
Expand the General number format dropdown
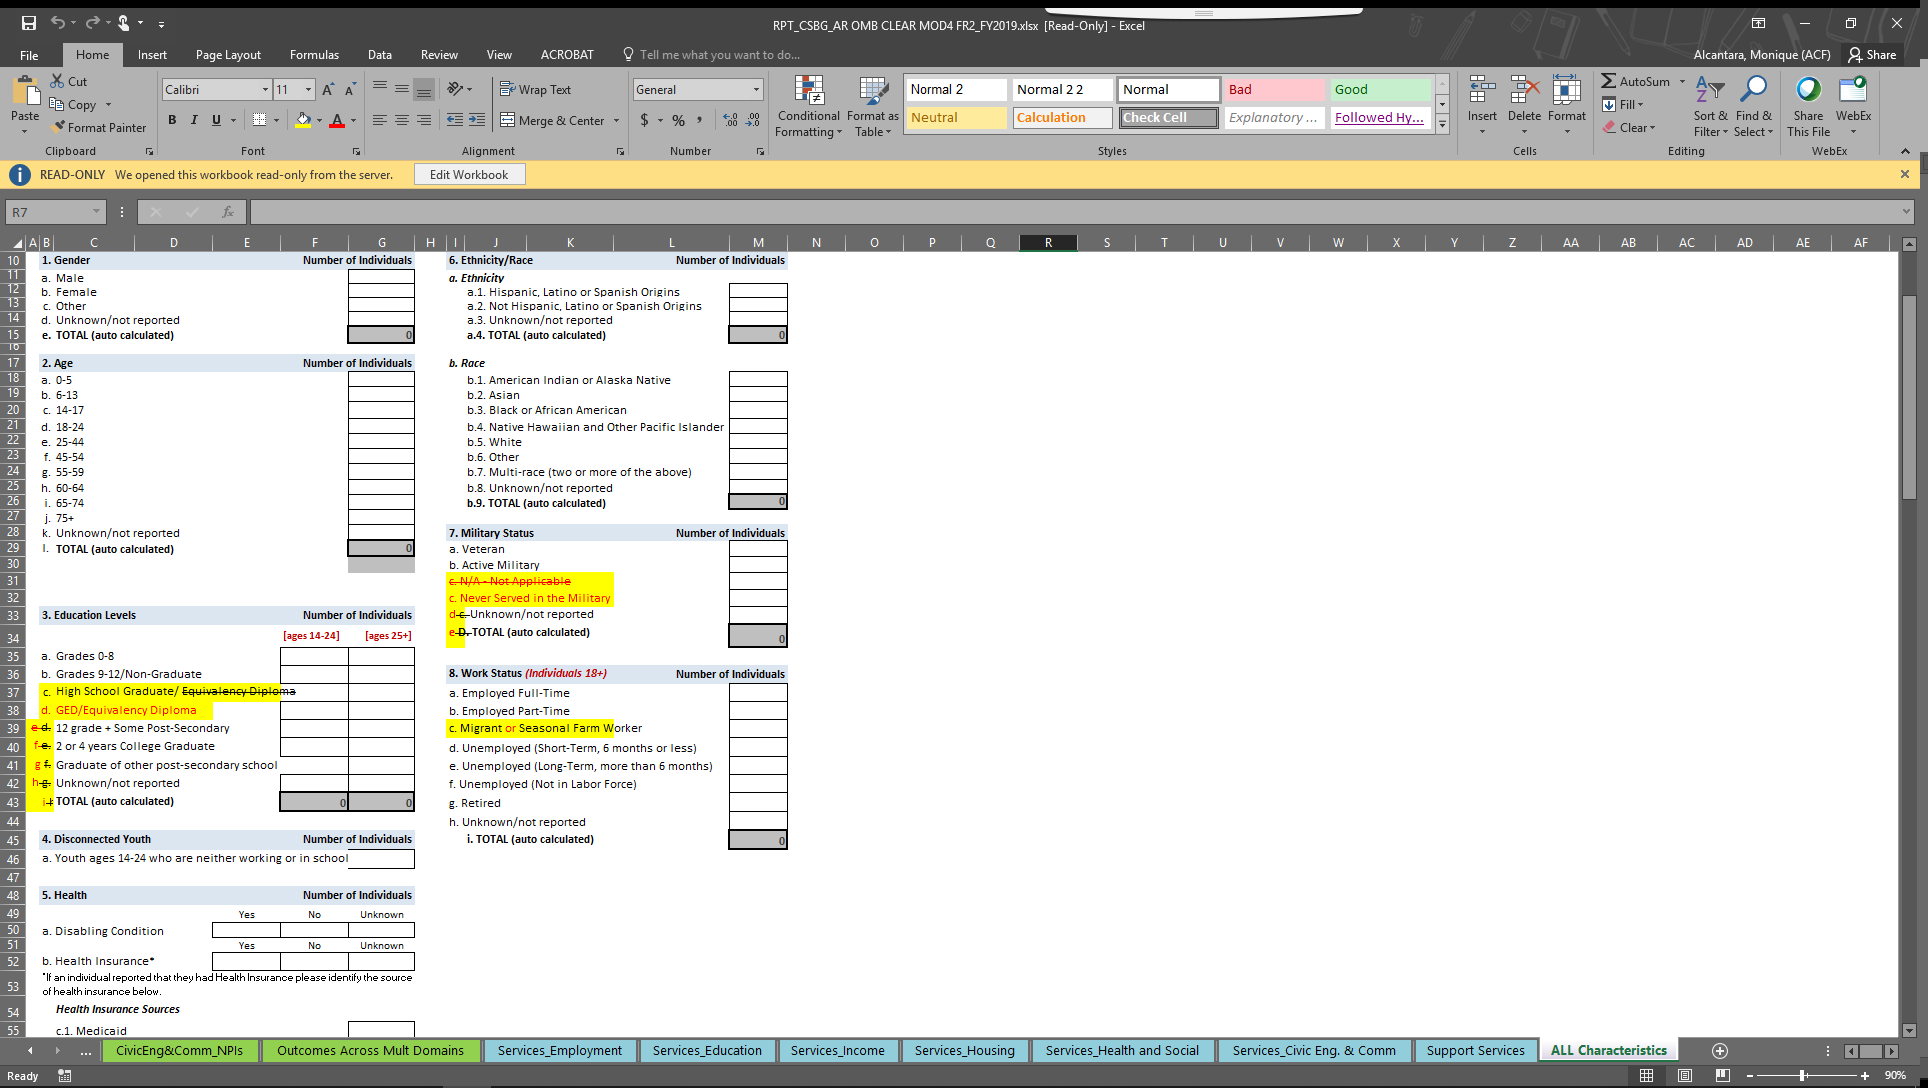click(756, 90)
